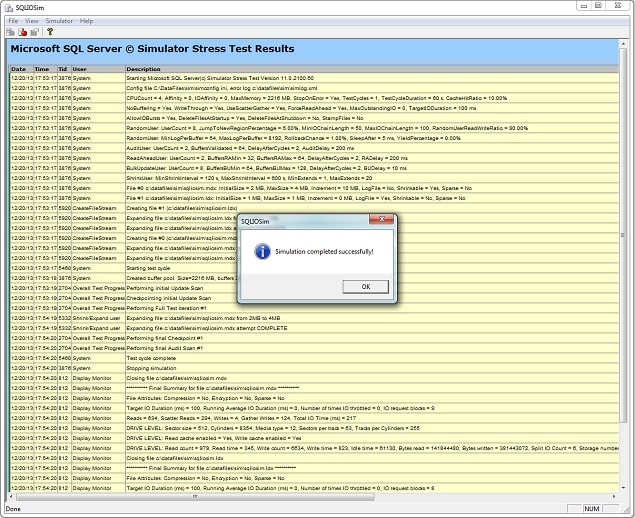635x518 pixels.
Task: Select the 'Test cycle complete' row
Action: 314,358
